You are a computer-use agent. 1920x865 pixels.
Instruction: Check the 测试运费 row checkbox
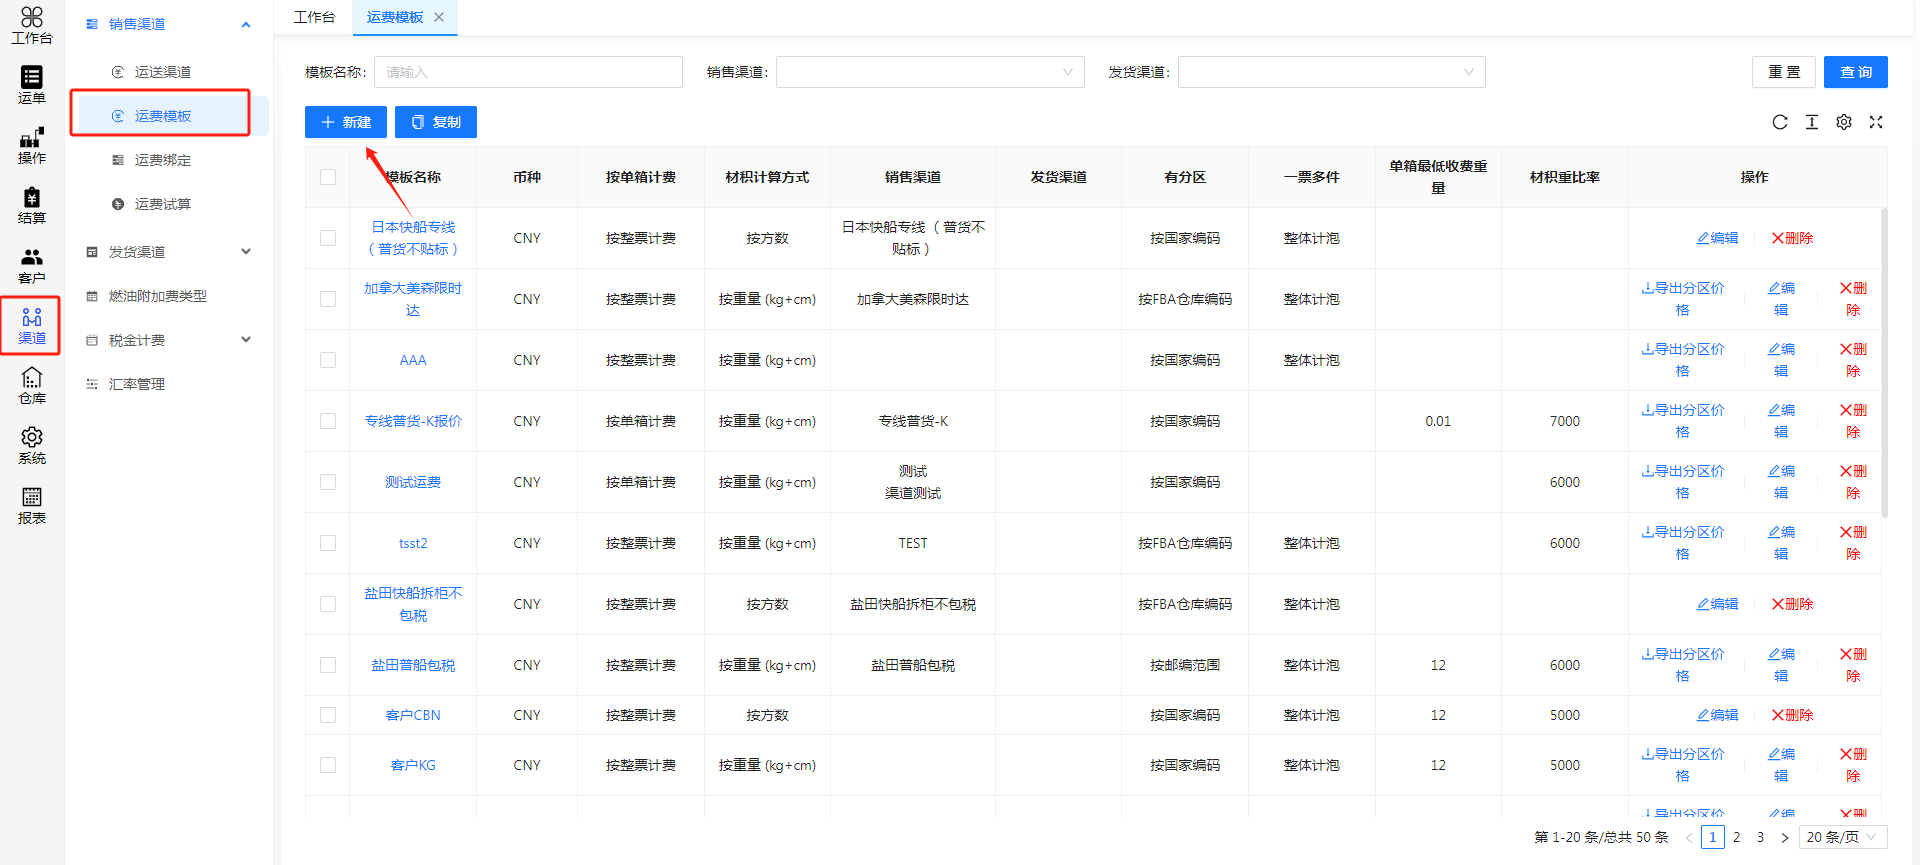(x=328, y=482)
